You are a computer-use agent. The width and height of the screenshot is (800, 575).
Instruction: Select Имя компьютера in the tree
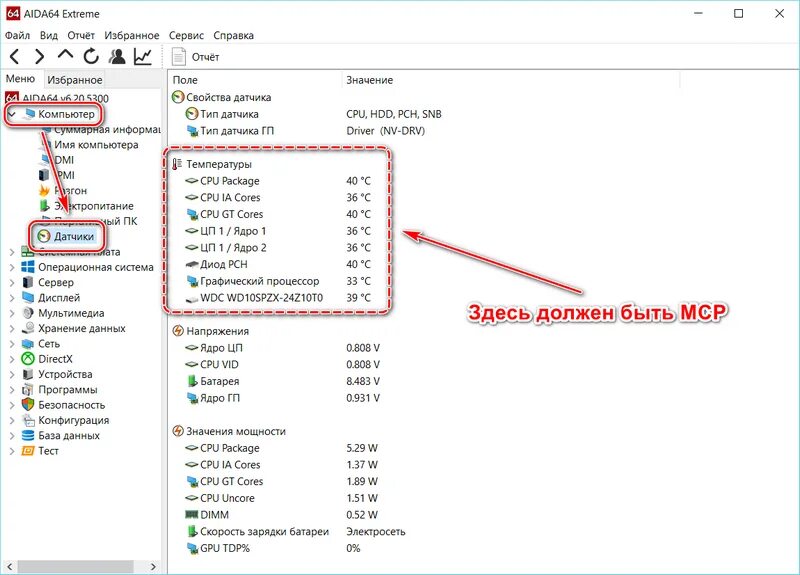pyautogui.click(x=96, y=144)
